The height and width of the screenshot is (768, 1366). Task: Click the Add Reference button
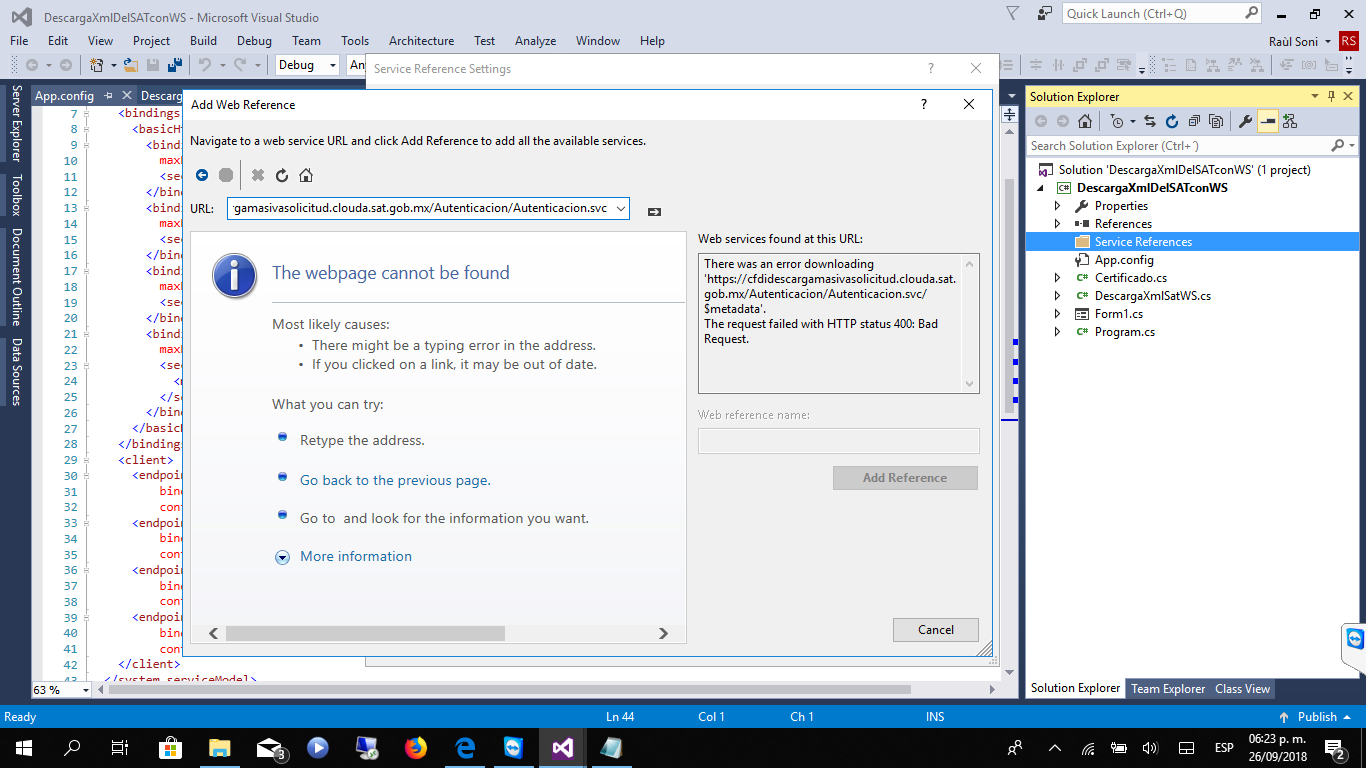905,477
